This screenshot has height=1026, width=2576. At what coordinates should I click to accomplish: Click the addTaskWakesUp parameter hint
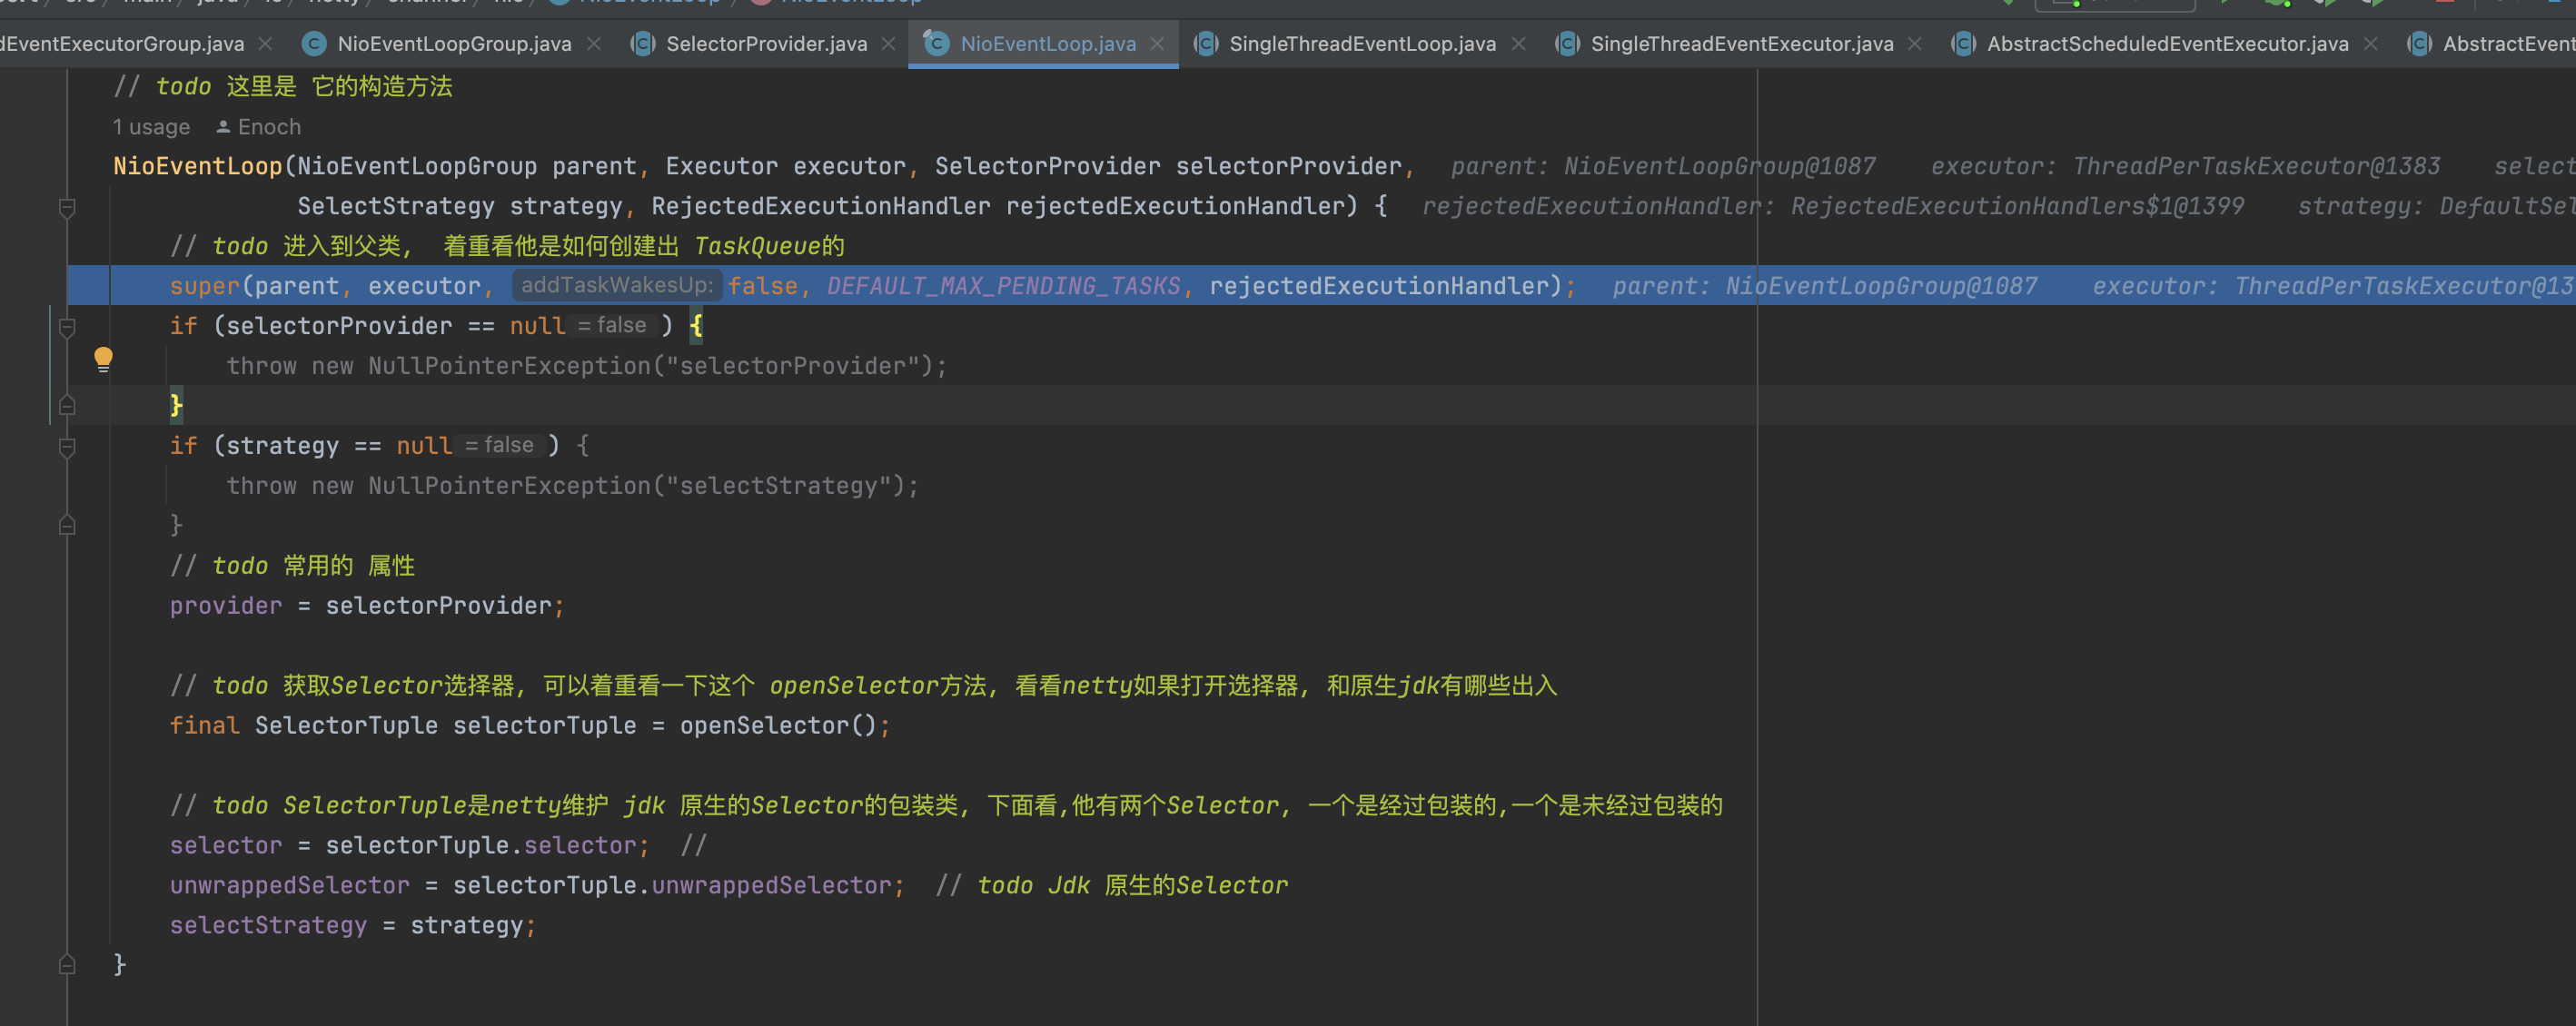click(617, 285)
